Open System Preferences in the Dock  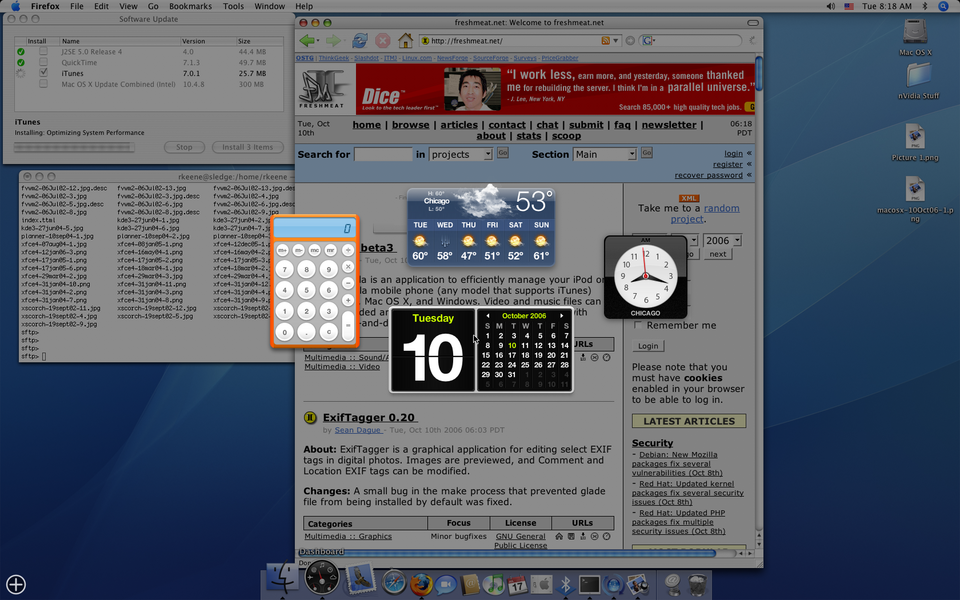(541, 584)
